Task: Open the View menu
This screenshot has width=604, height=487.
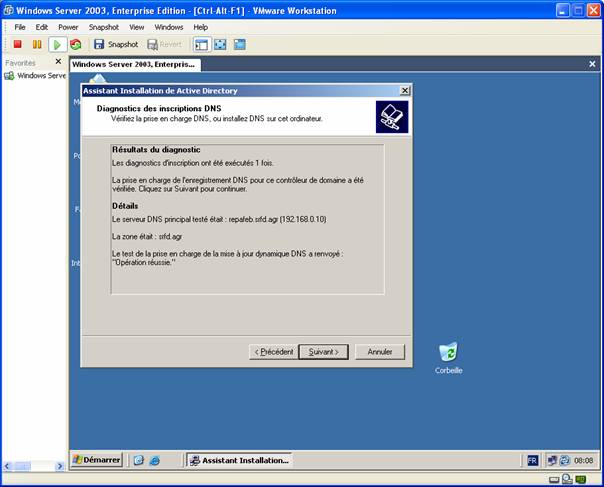Action: (x=136, y=27)
